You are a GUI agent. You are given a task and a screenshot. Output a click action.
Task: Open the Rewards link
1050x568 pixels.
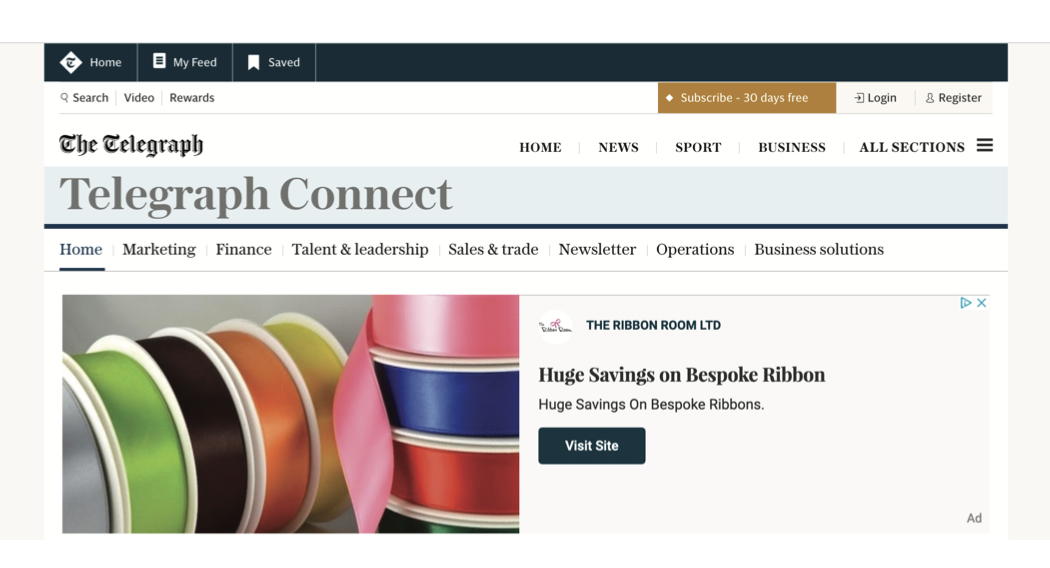tap(192, 98)
